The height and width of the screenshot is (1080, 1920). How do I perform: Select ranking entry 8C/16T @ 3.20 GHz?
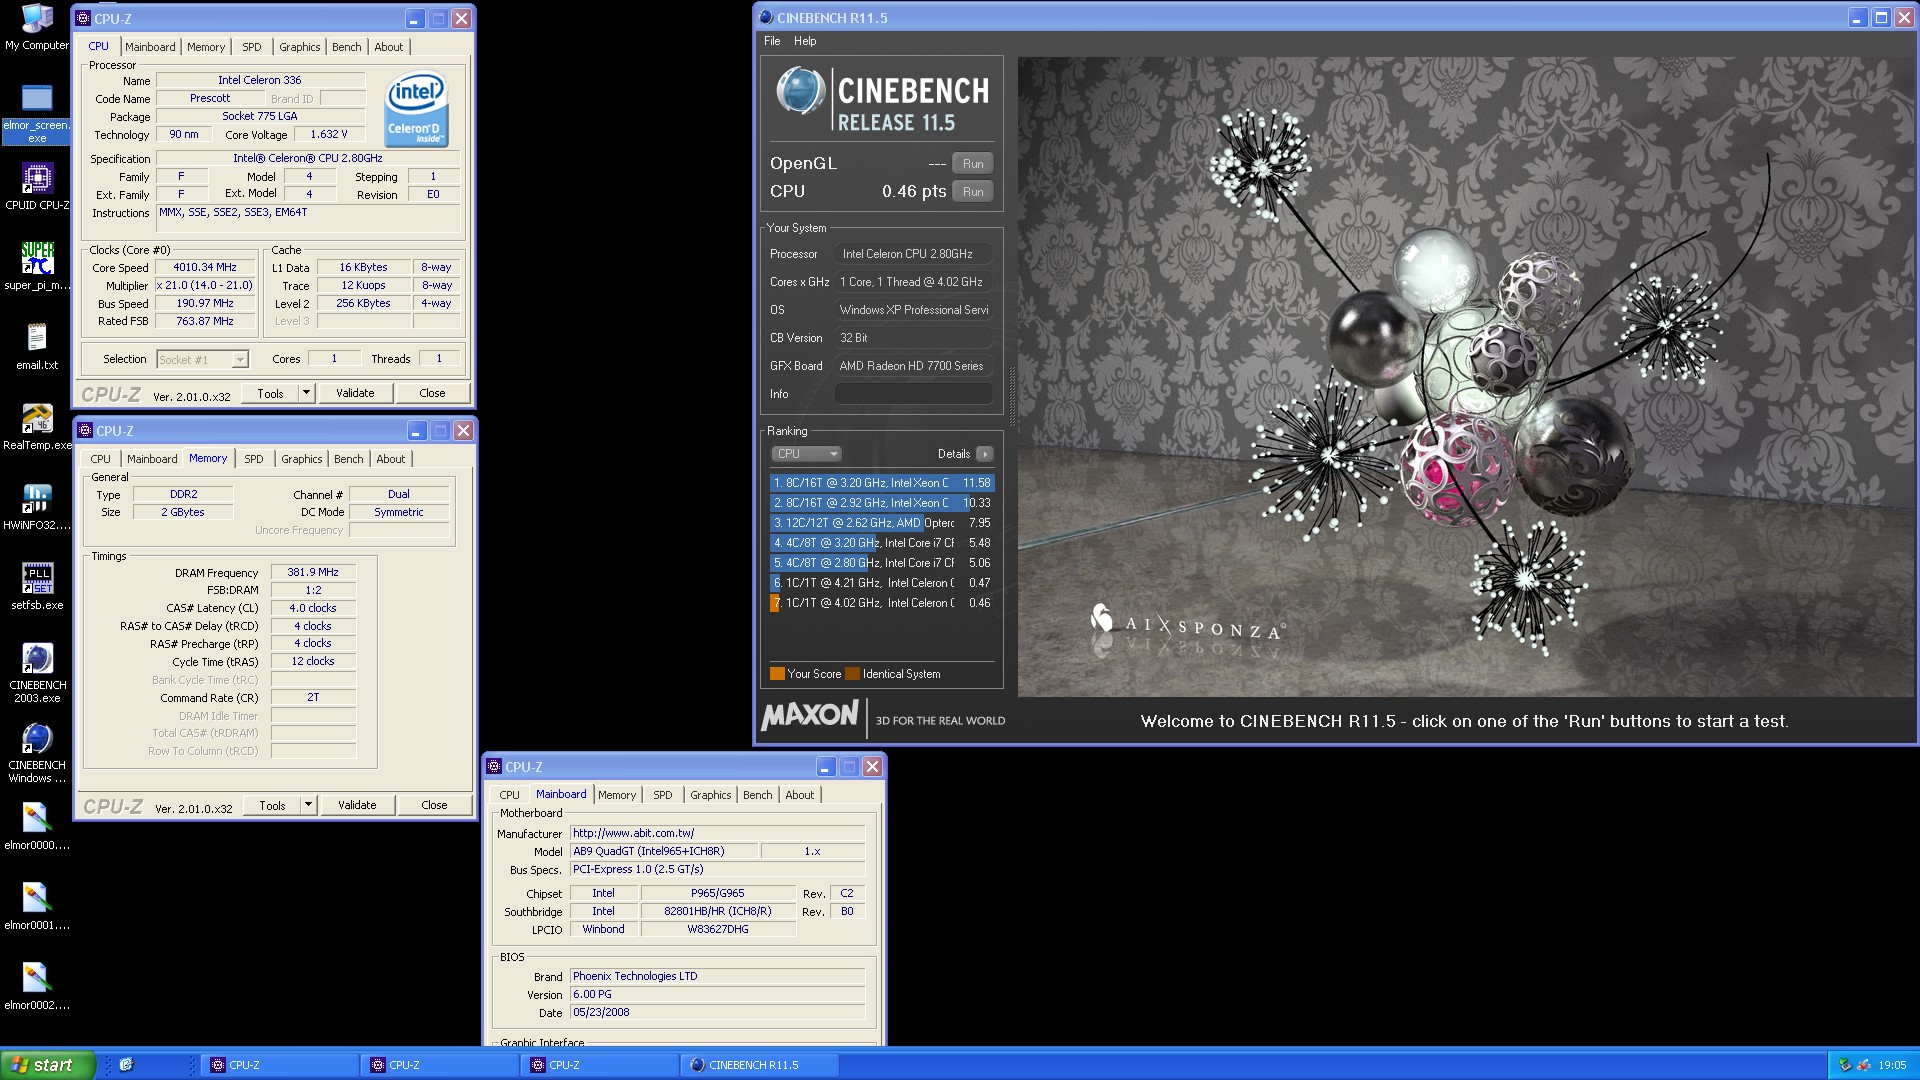click(882, 483)
